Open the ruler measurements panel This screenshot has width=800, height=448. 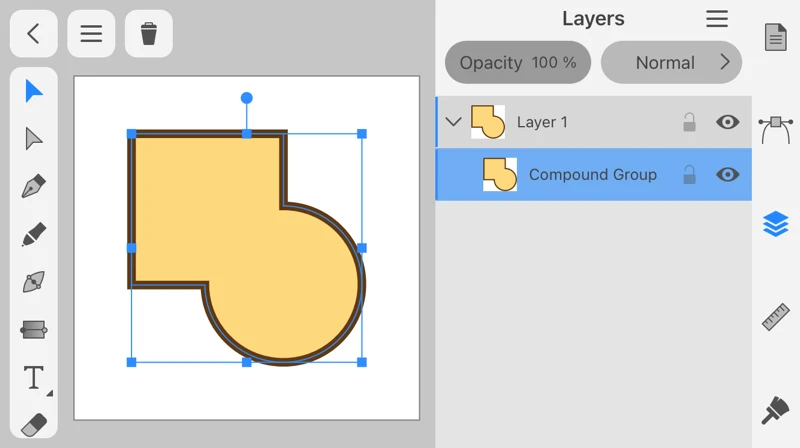pos(776,317)
